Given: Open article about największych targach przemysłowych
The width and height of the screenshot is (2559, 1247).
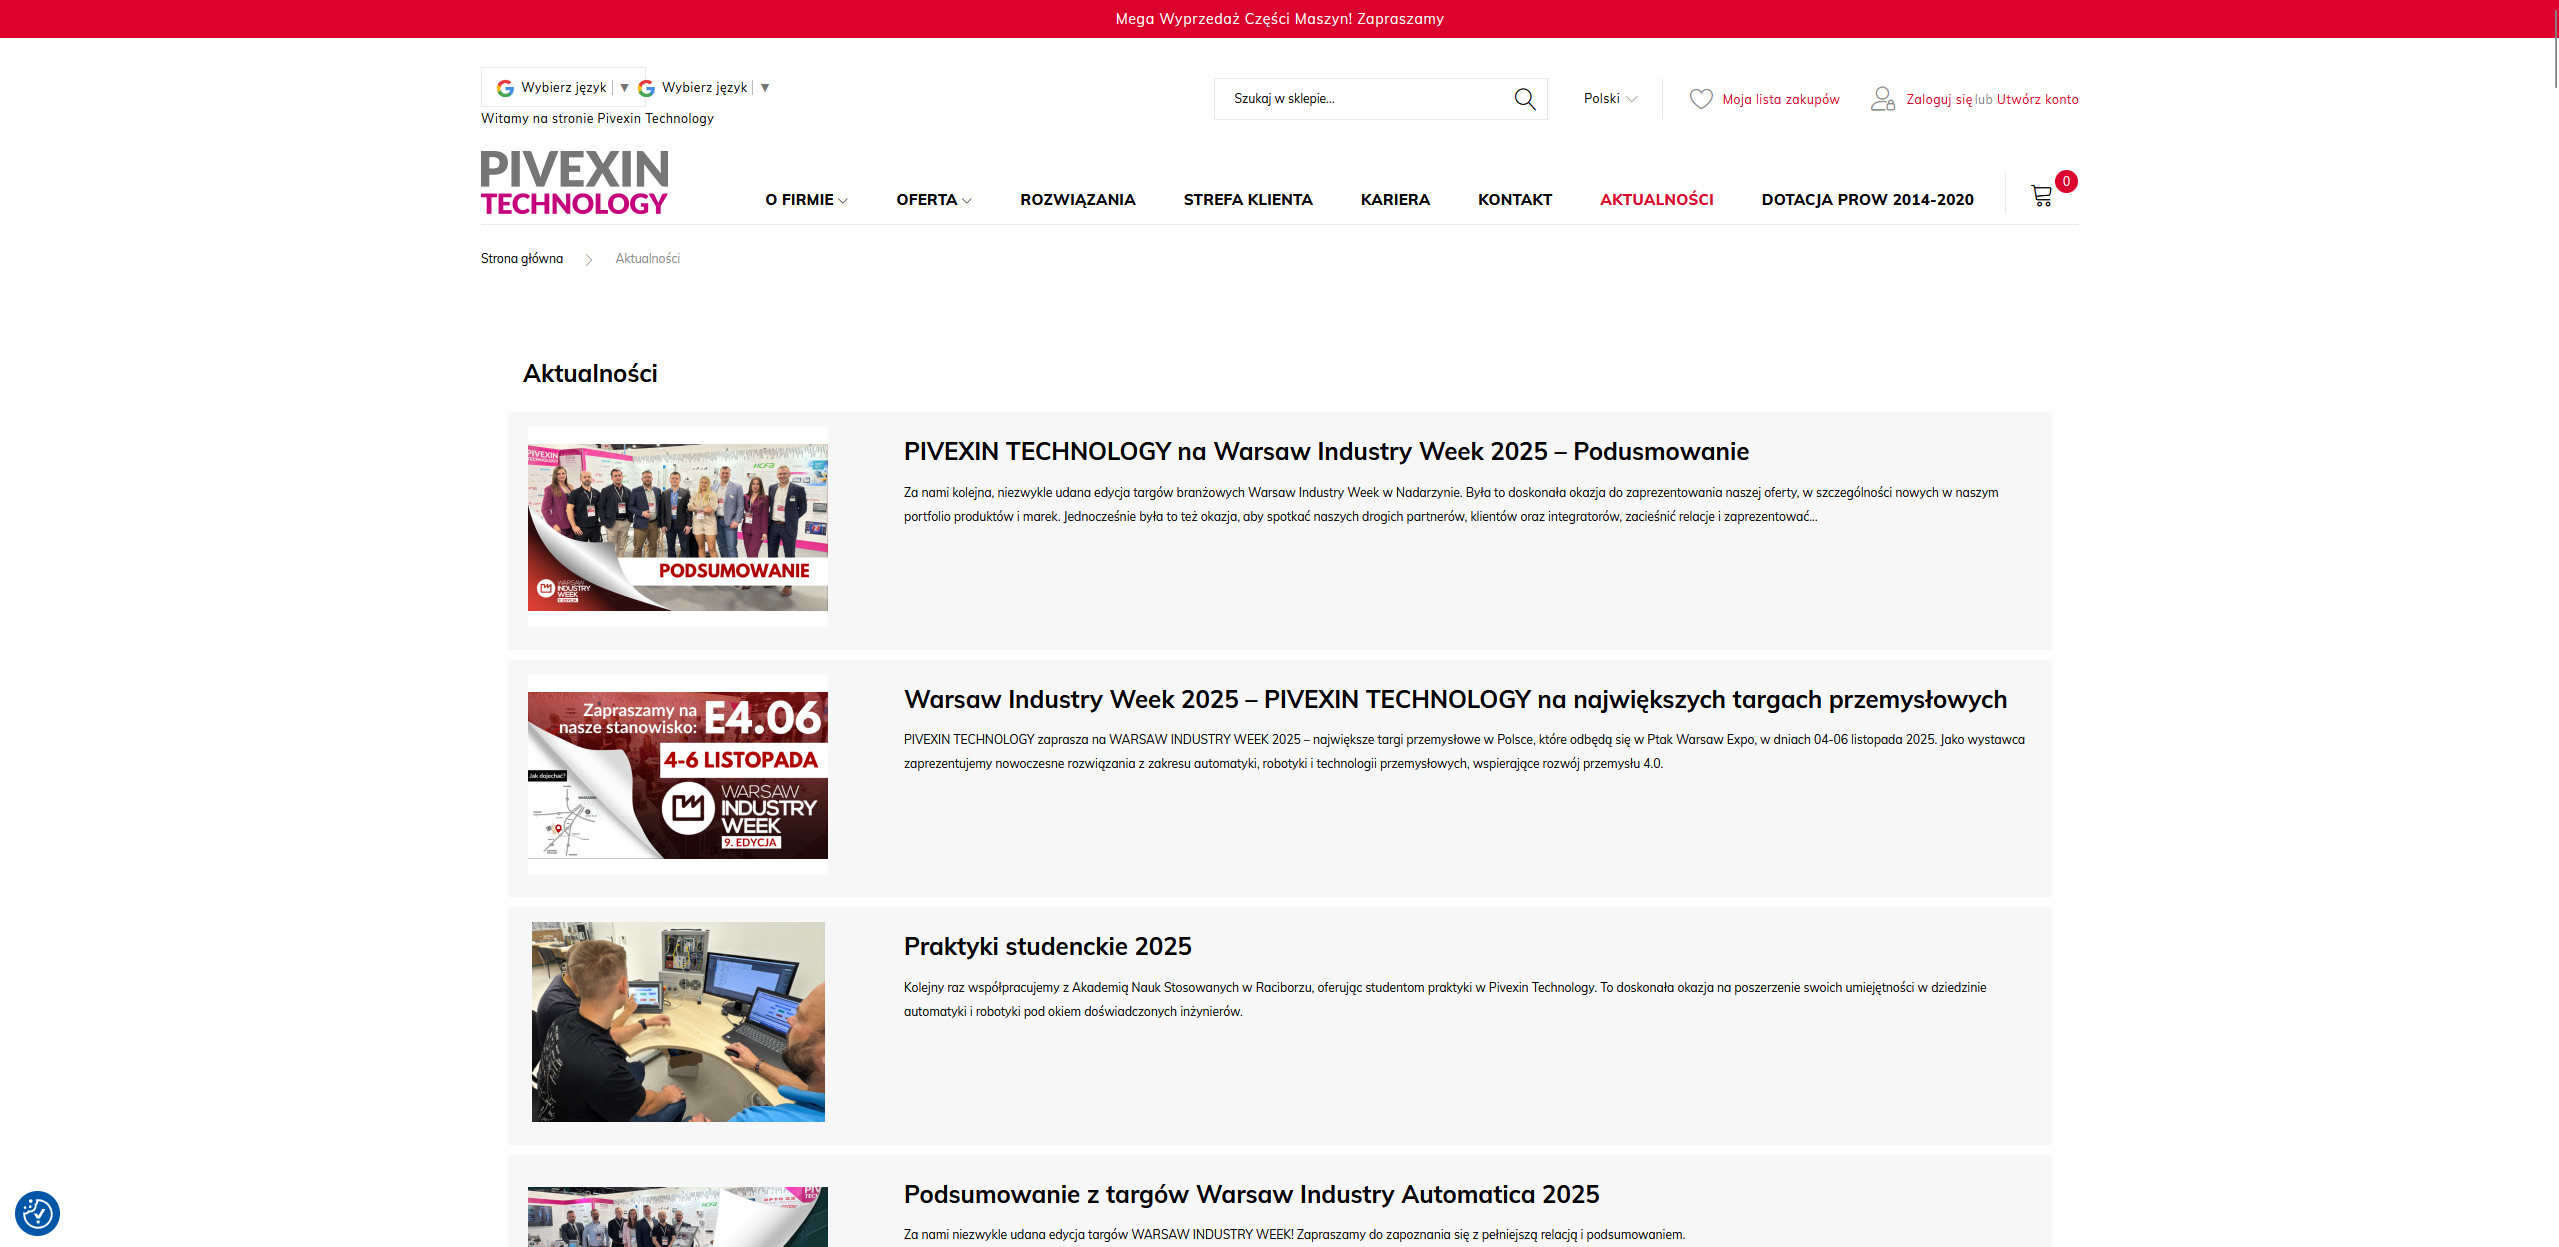Looking at the screenshot, I should (x=1455, y=700).
